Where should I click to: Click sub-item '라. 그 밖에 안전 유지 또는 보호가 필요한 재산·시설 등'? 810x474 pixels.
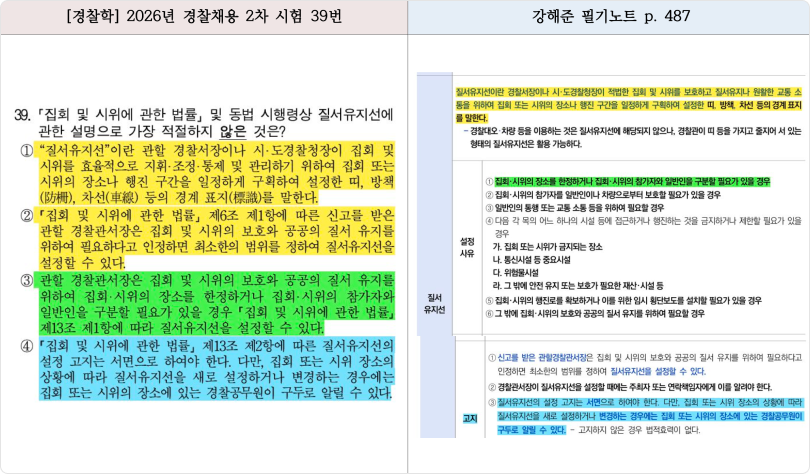[x=578, y=286]
